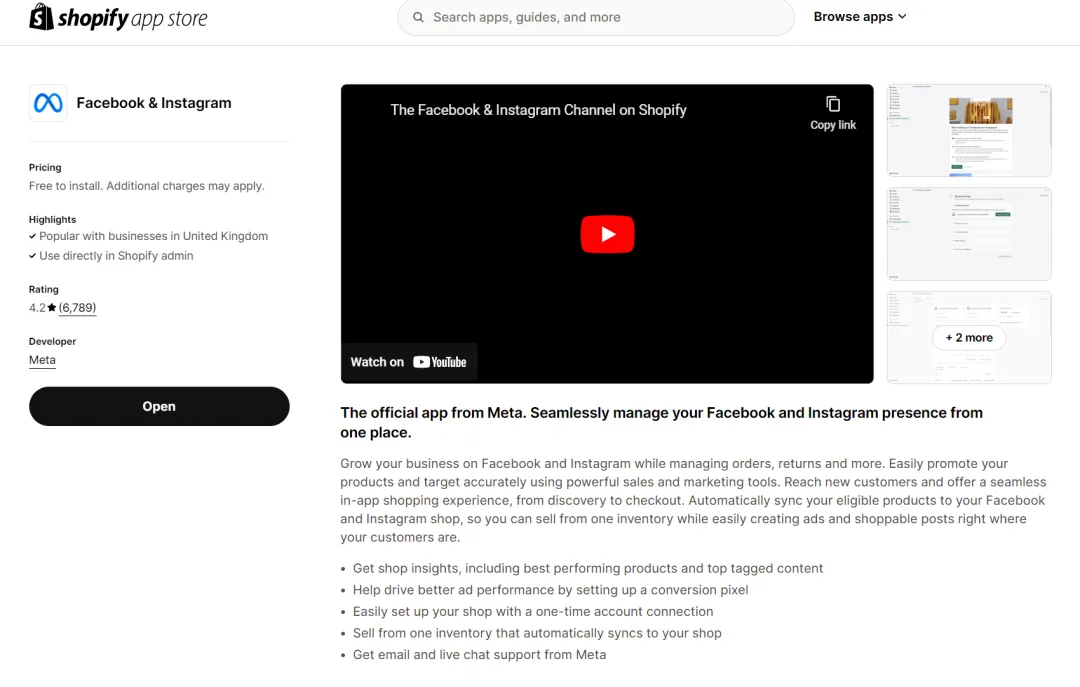Screen dimensions: 1080x687
Task: Click the rating star icon
Action: point(52,308)
